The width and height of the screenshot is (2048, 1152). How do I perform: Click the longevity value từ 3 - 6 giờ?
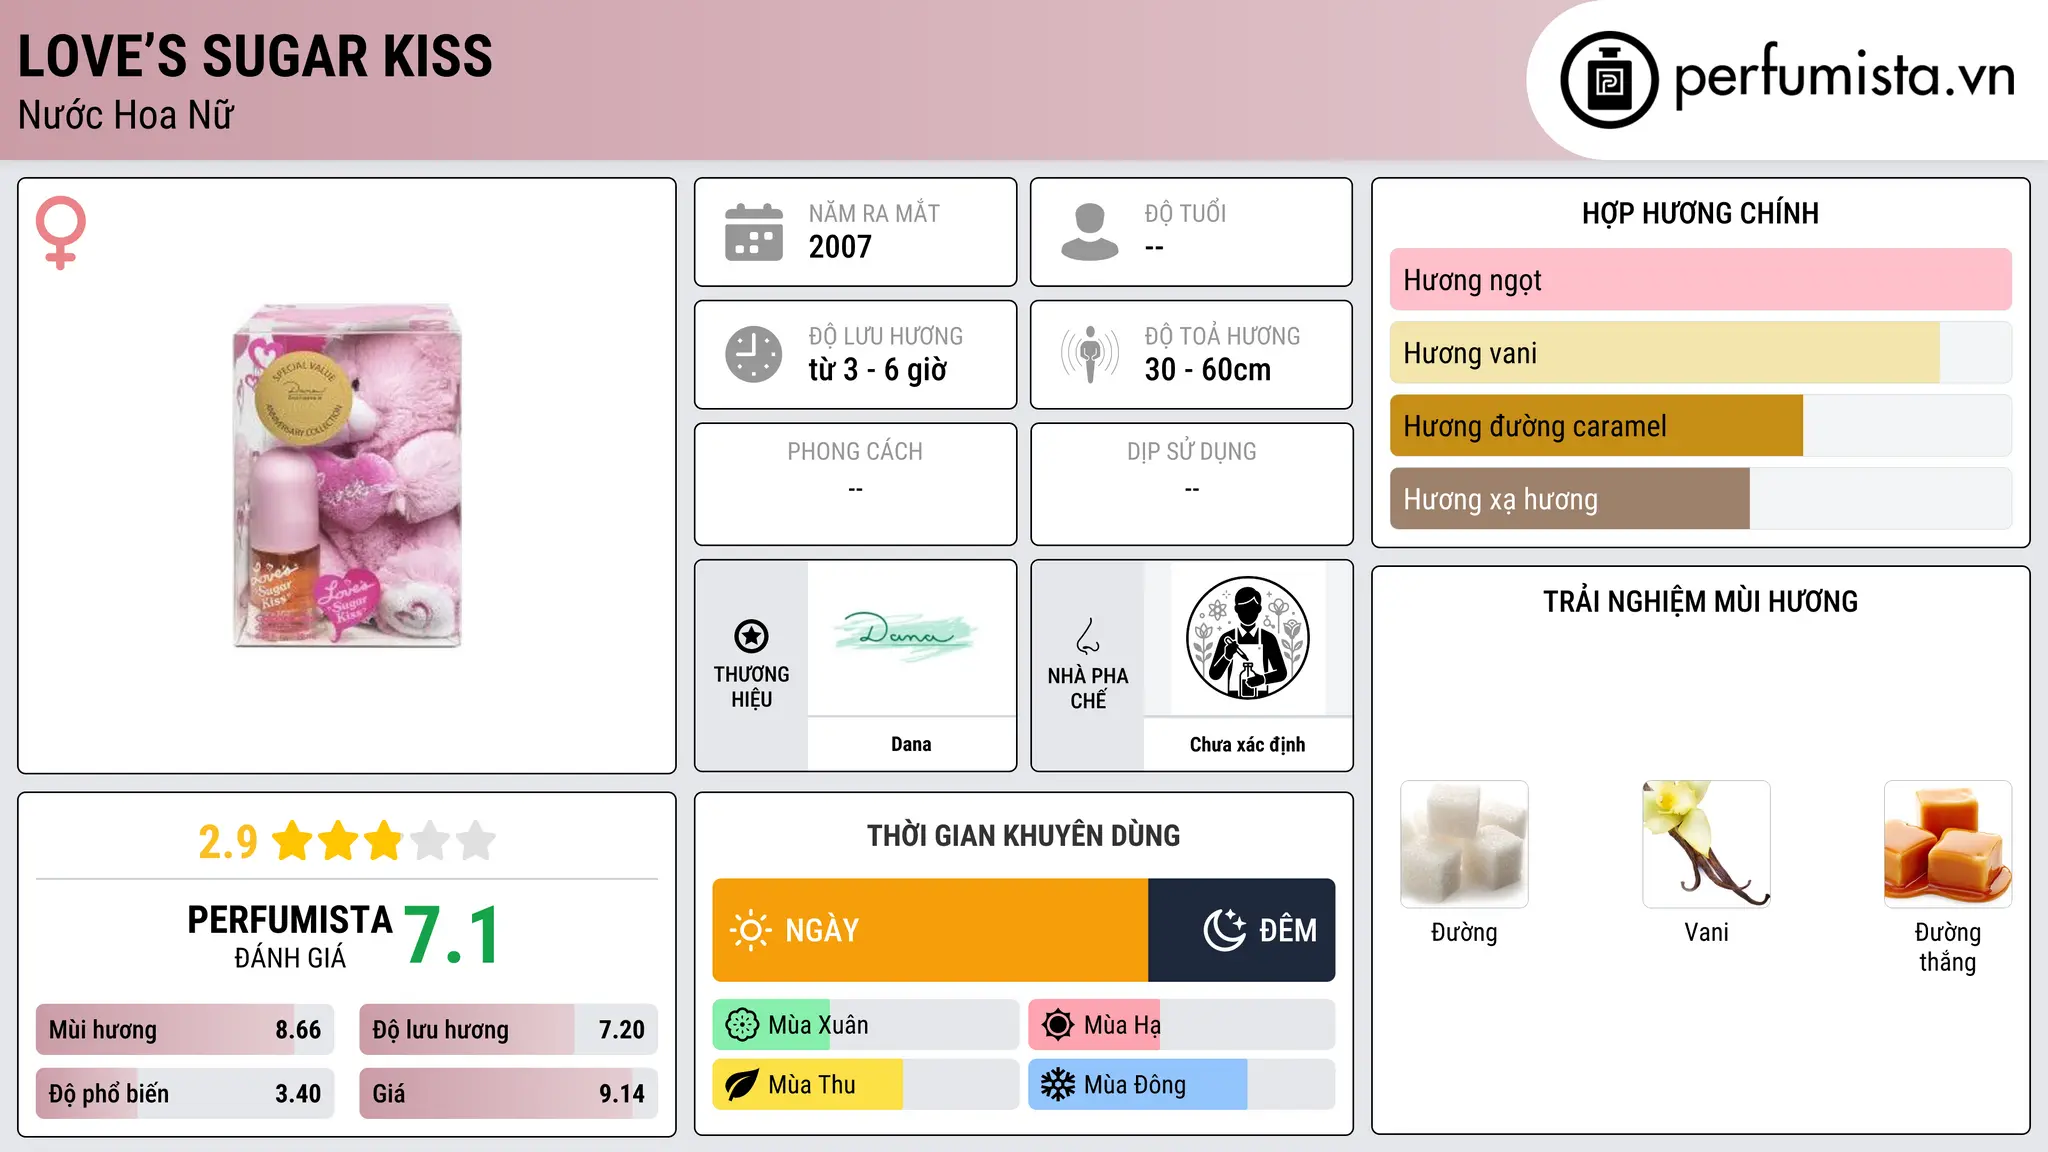(x=878, y=370)
